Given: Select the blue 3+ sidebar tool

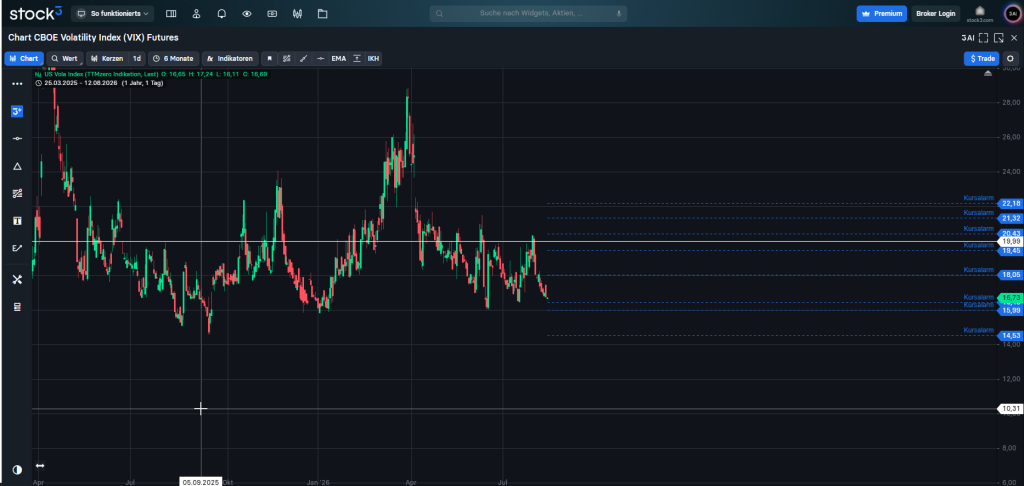Looking at the screenshot, I should (18, 112).
